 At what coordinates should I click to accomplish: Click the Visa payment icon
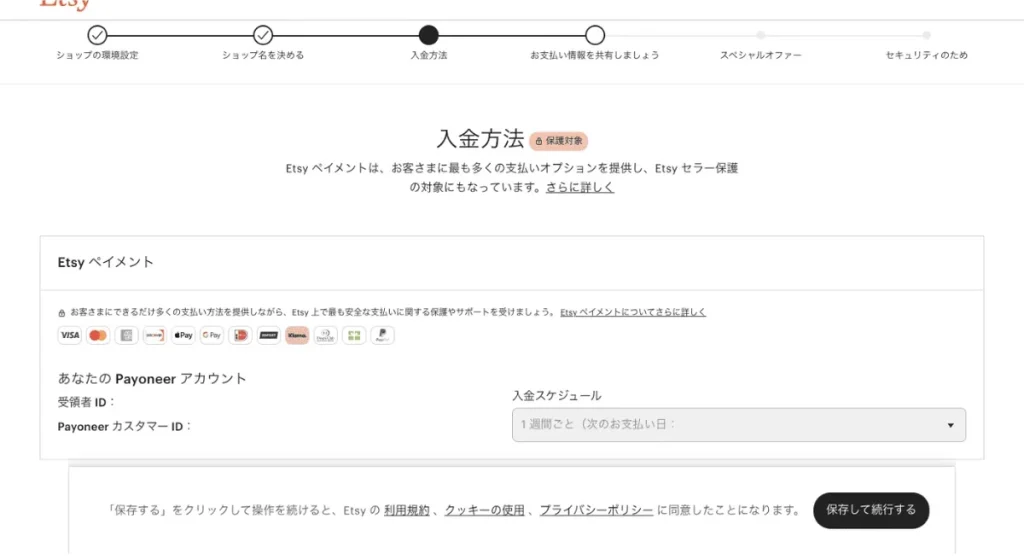(69, 335)
